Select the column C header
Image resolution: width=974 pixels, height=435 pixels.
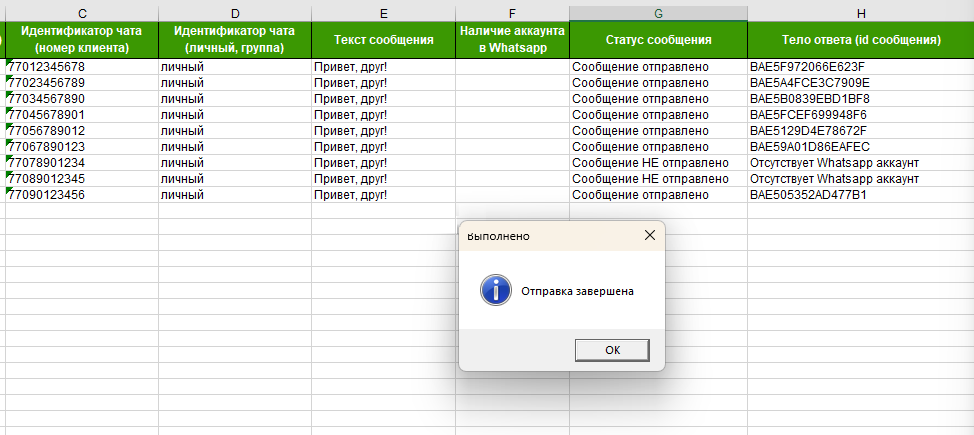click(x=81, y=12)
